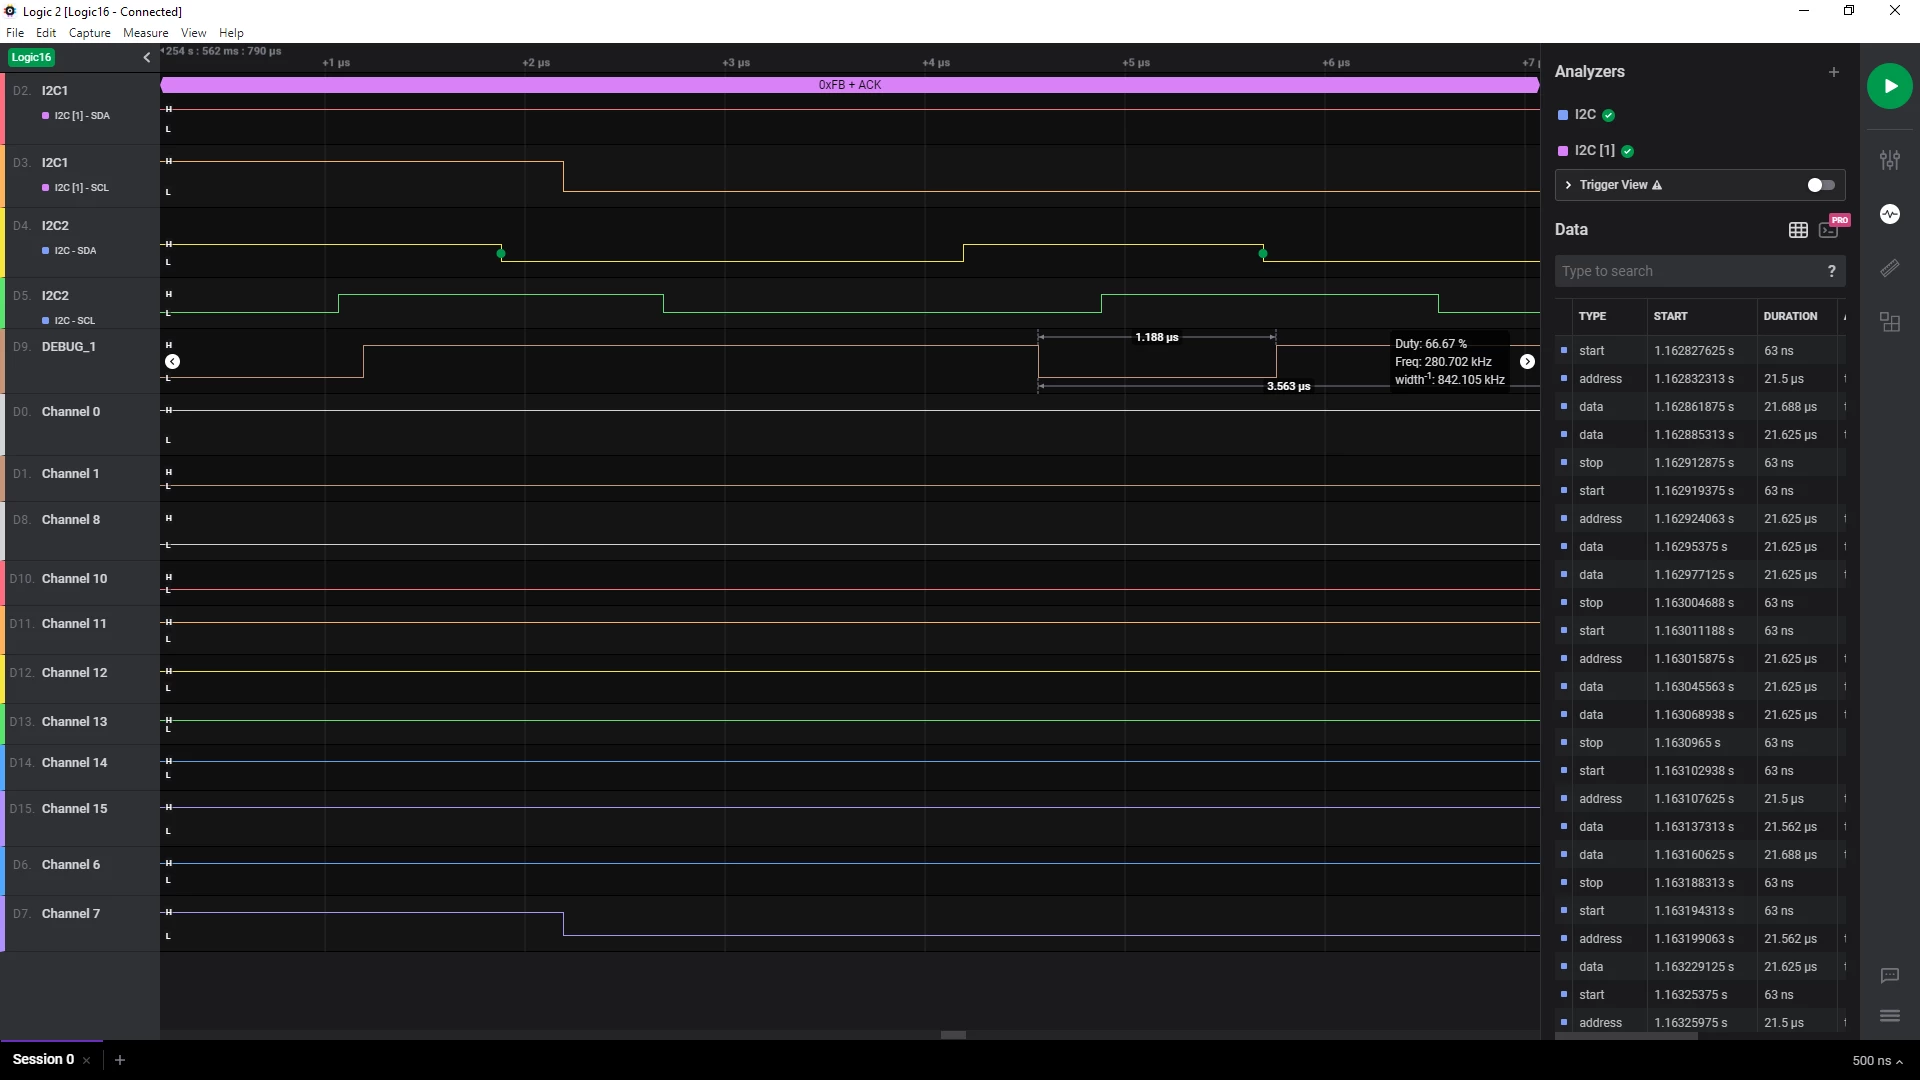Click the horizontal timeline scrollbar thumb
1920x1080 pixels.
pyautogui.click(x=954, y=1036)
